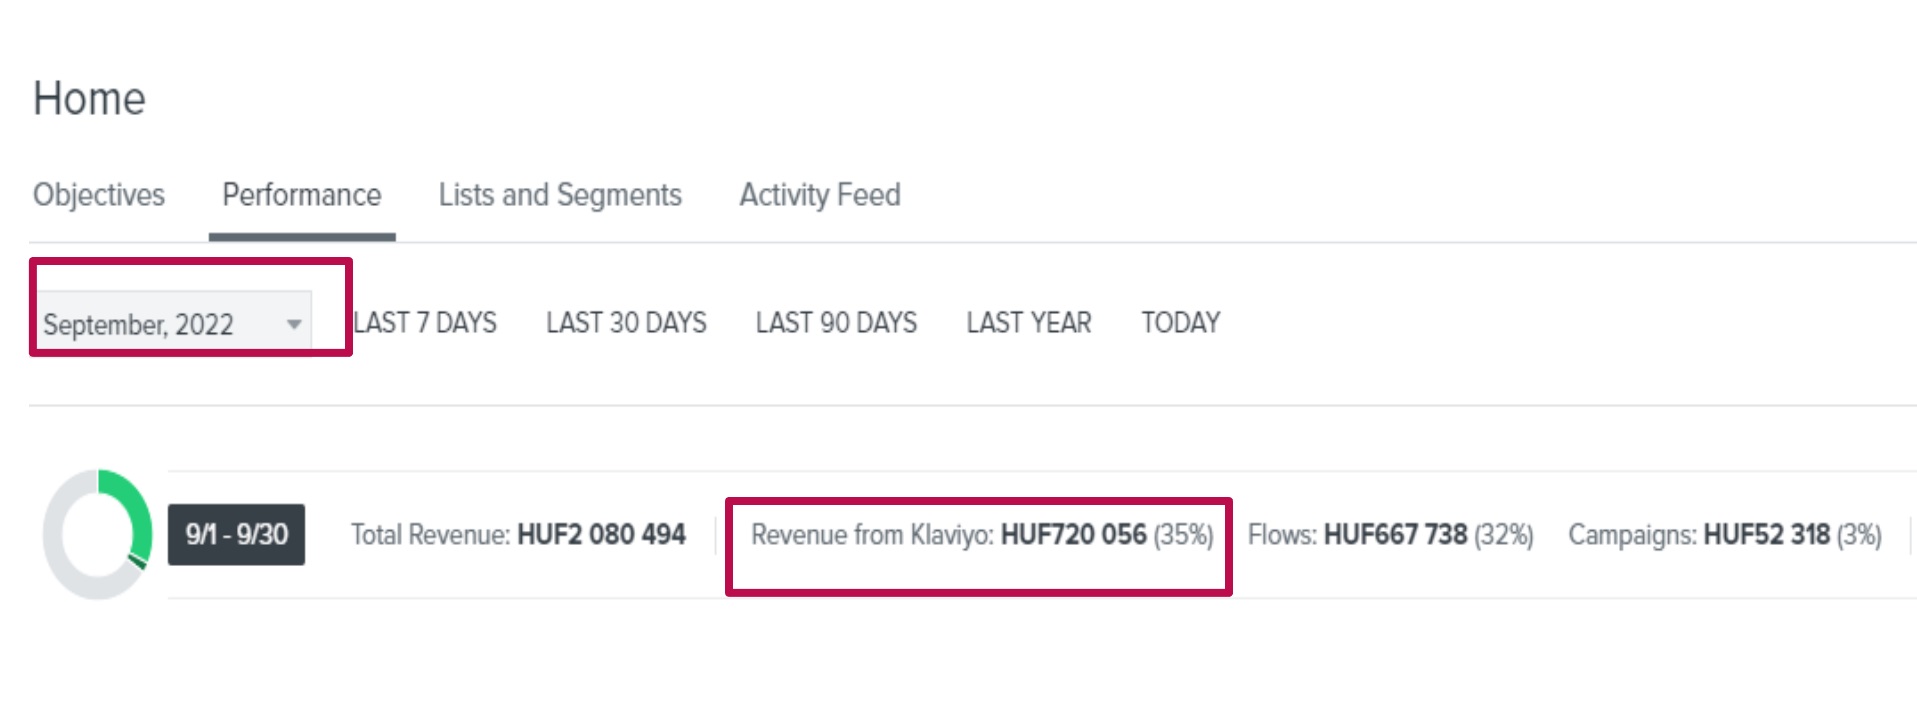1917x713 pixels.
Task: Switch to Lists and Segments tab
Action: 560,195
